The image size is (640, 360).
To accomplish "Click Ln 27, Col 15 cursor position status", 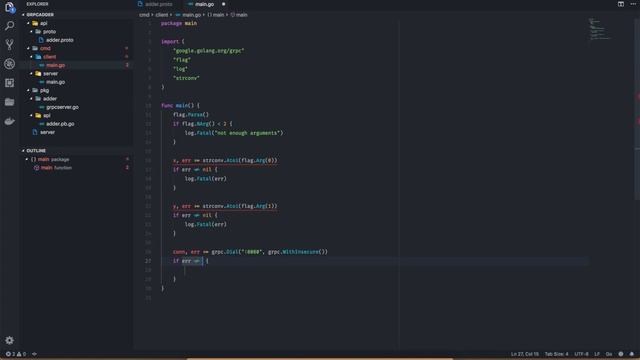I will 524,354.
